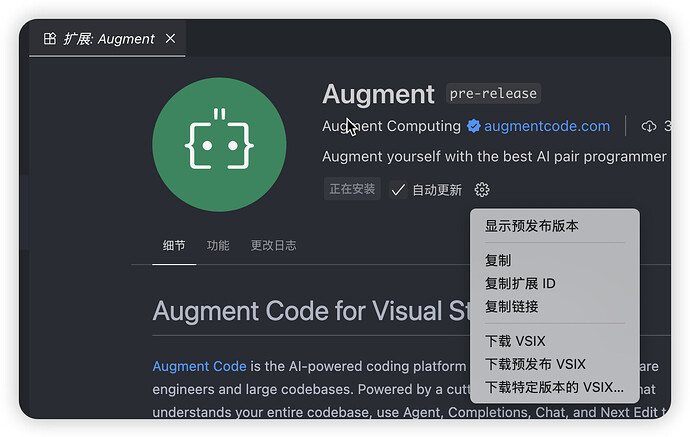Screen dimensions: 690x437
Task: Choose 下载预发布 VSIX menu item
Action: pos(554,364)
